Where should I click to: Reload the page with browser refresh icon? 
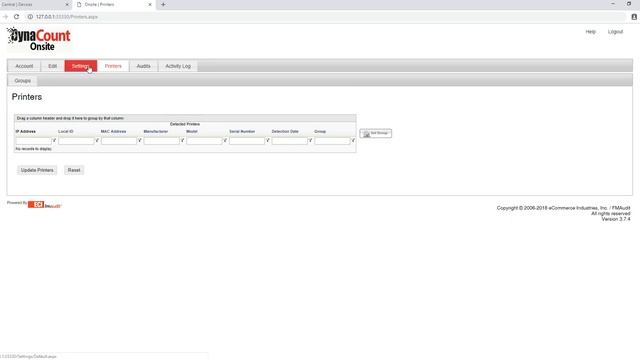click(16, 17)
